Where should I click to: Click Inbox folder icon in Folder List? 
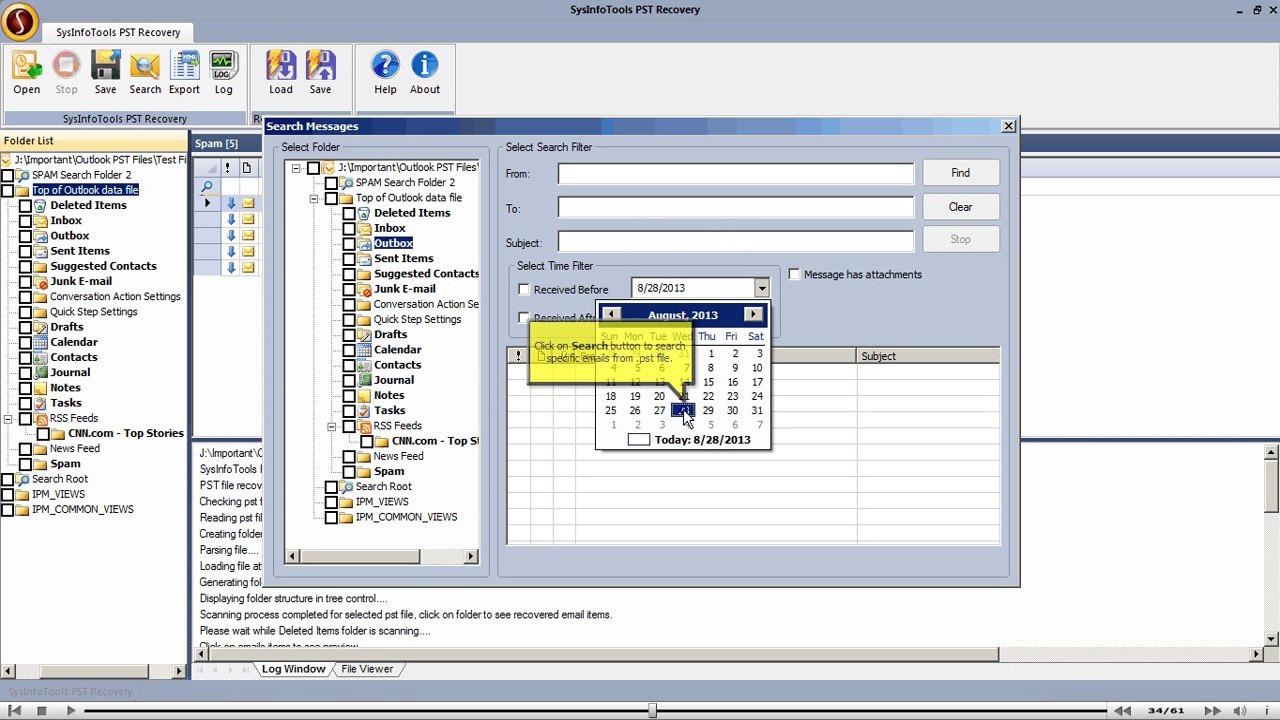click(x=41, y=221)
